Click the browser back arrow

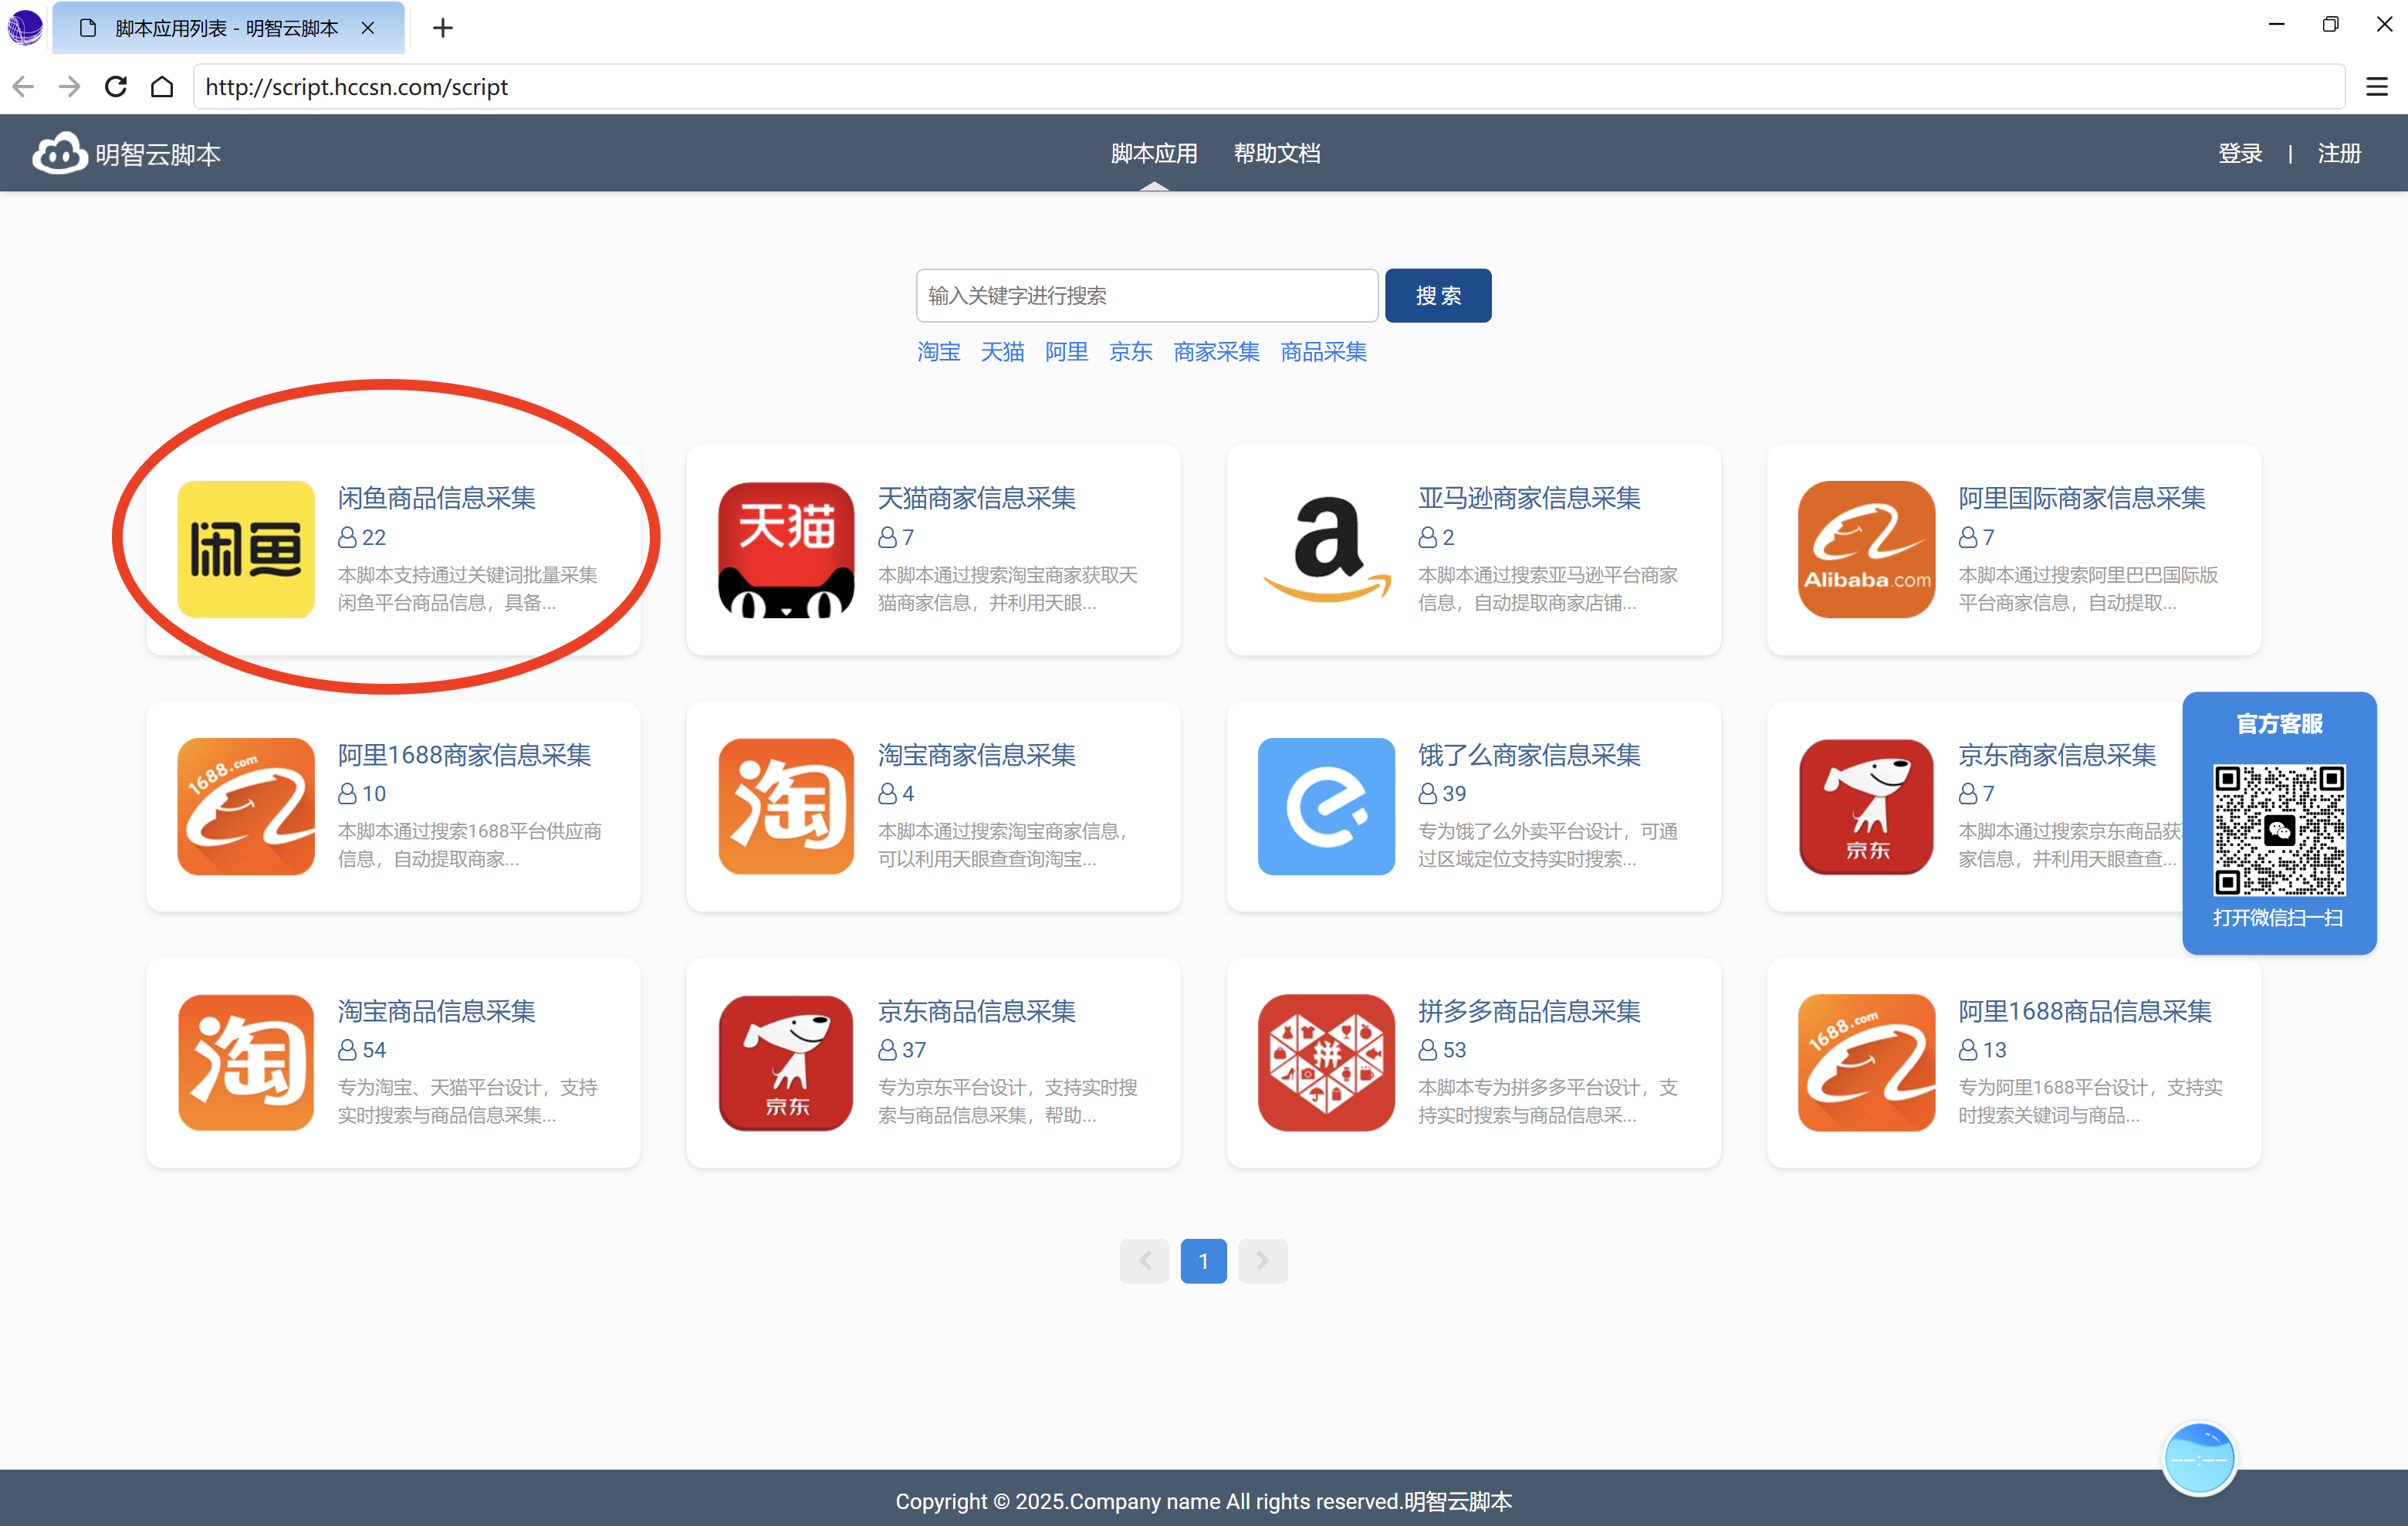coord(23,87)
